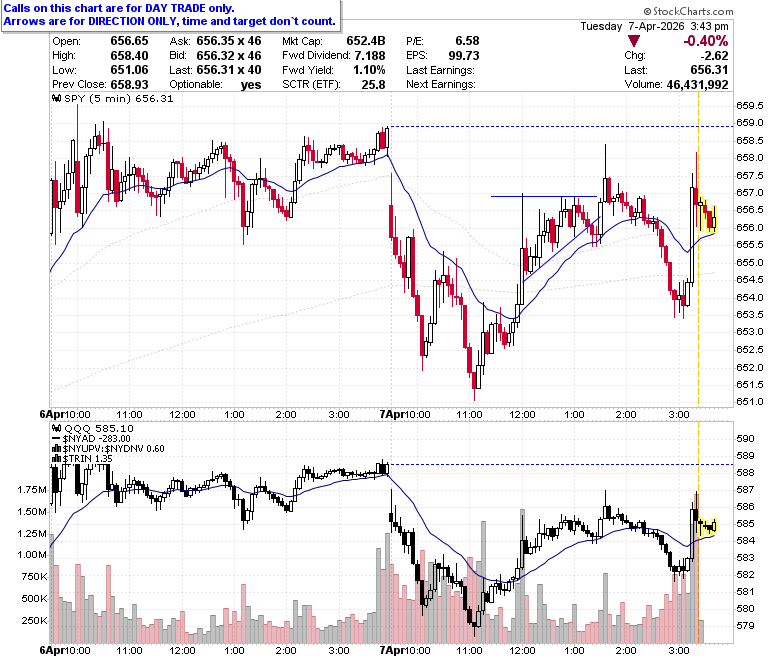Click the -0.40% percent change value

(x=705, y=41)
